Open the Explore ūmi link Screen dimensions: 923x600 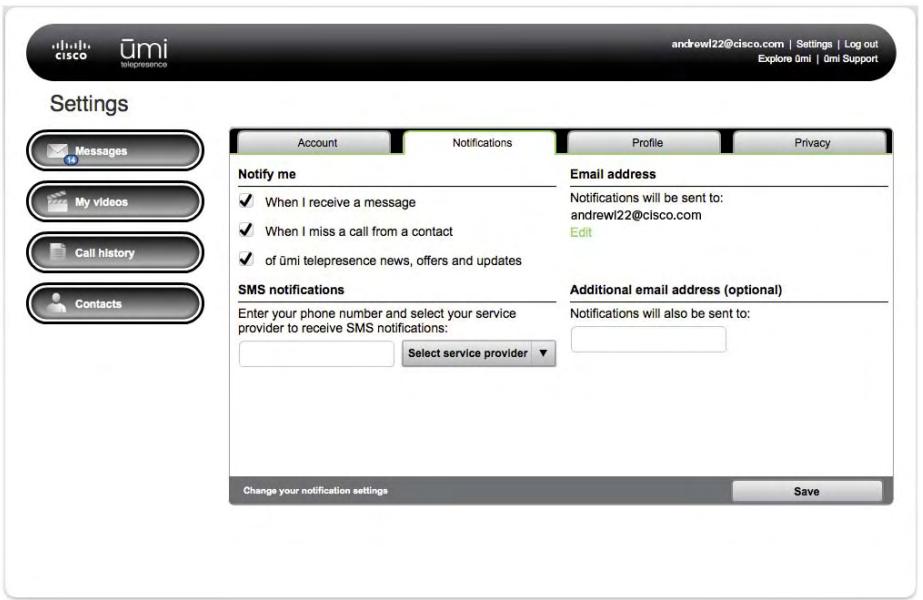pos(784,59)
